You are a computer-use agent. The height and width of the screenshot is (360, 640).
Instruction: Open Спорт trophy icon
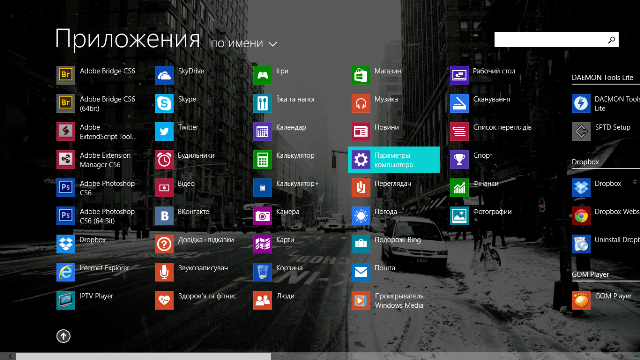[x=459, y=160]
